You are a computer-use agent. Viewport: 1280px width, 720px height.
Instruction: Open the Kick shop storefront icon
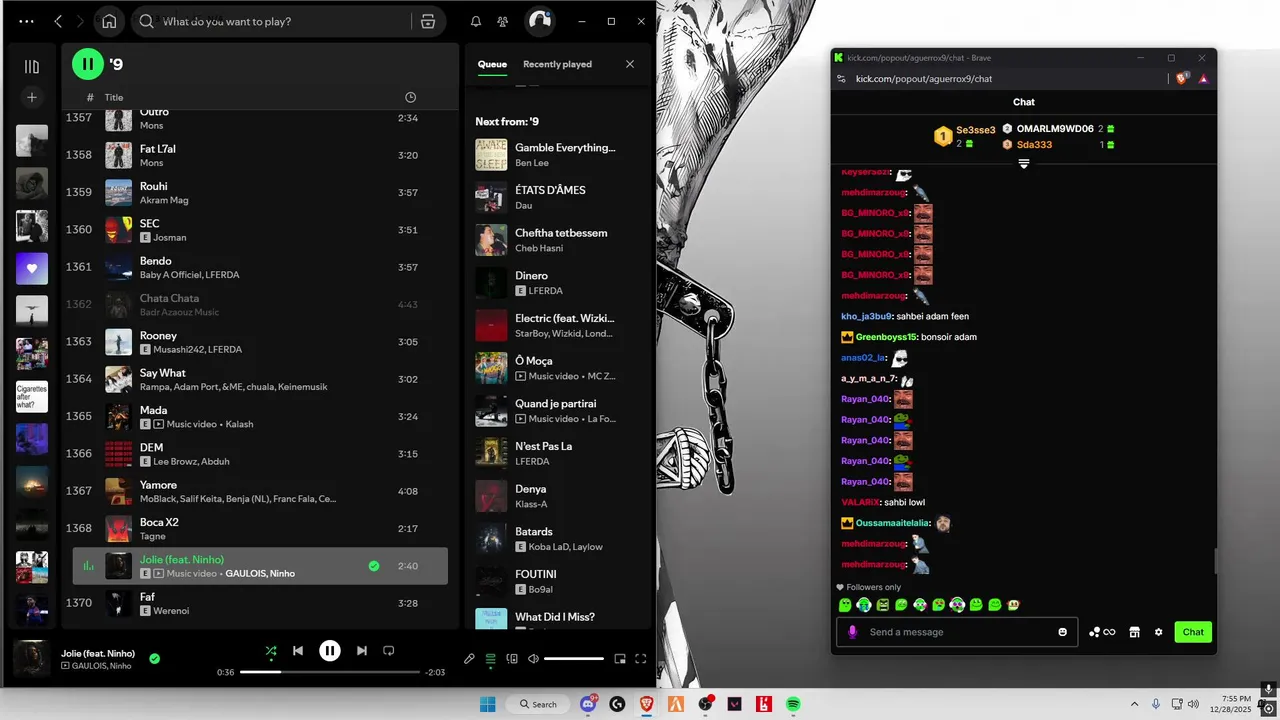click(1135, 632)
